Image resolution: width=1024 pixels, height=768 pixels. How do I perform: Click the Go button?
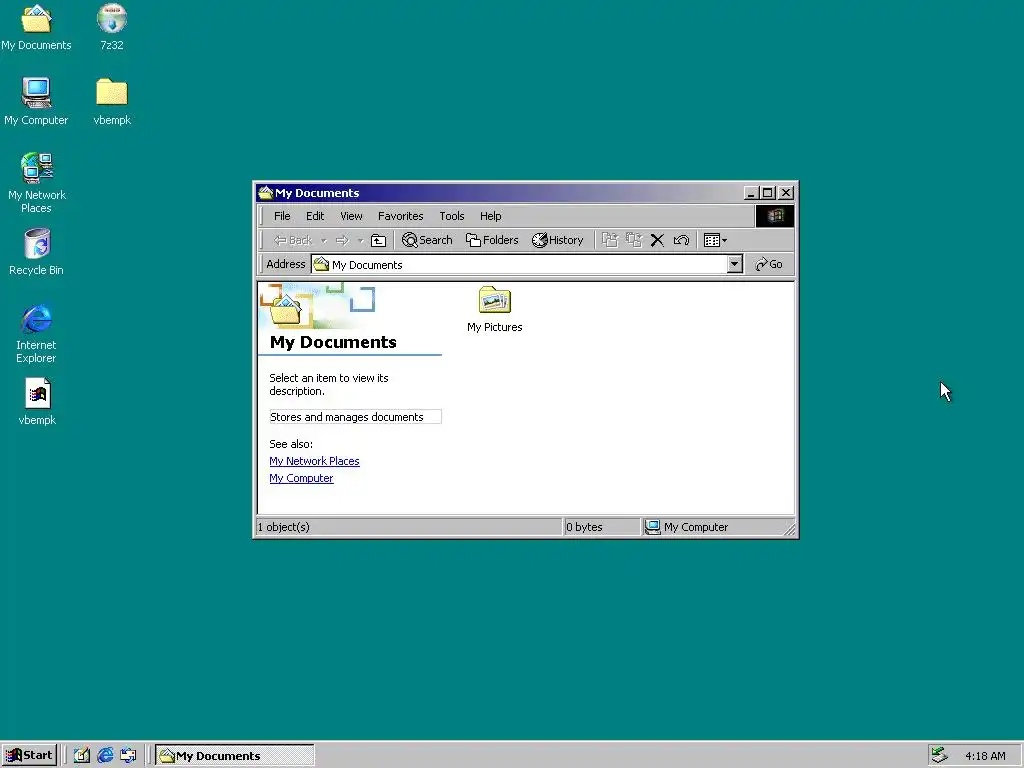[769, 264]
